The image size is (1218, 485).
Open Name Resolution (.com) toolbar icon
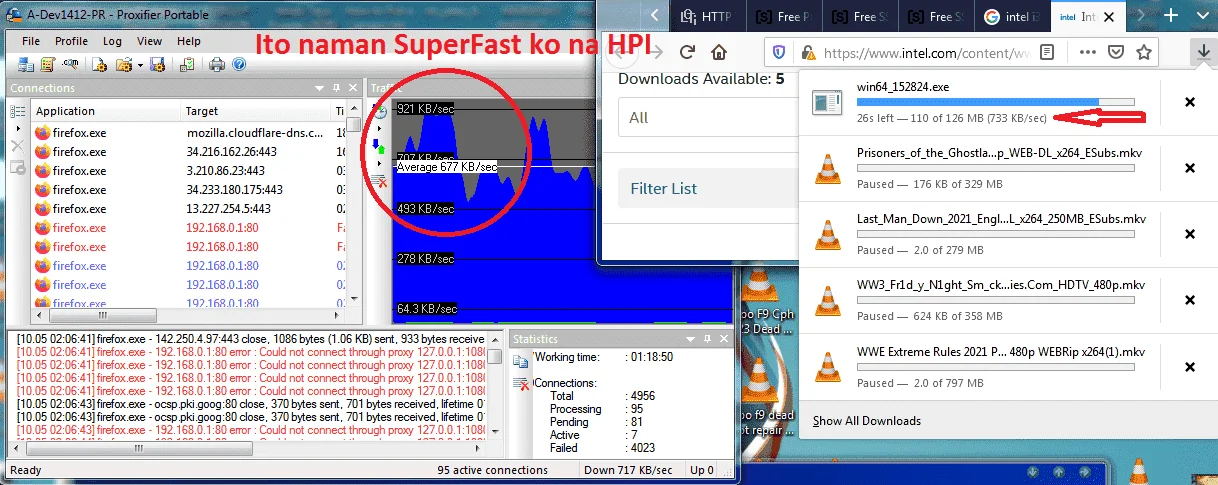(x=70, y=64)
